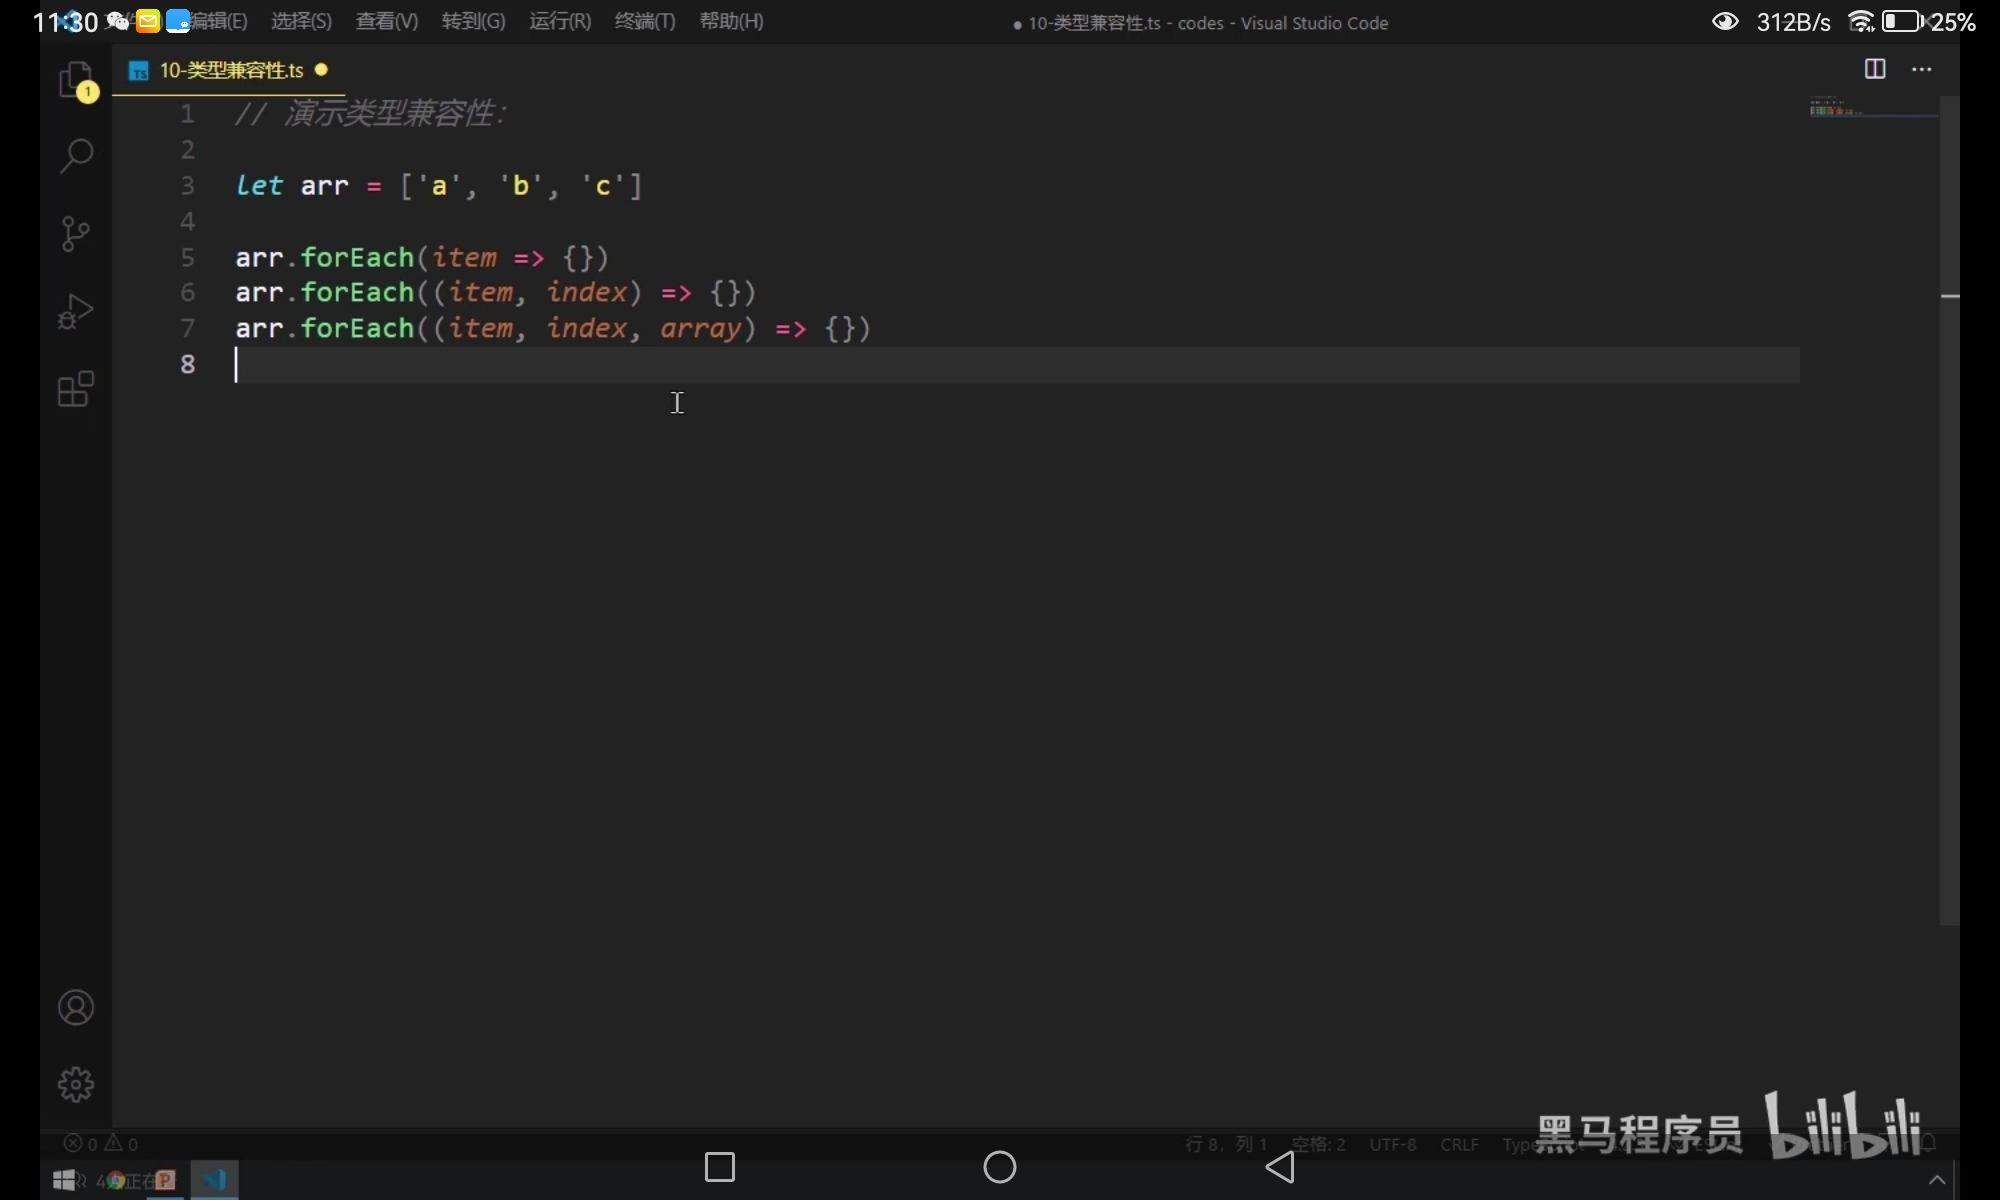Open the editor More Actions ellipsis menu
2000x1200 pixels.
[1921, 69]
